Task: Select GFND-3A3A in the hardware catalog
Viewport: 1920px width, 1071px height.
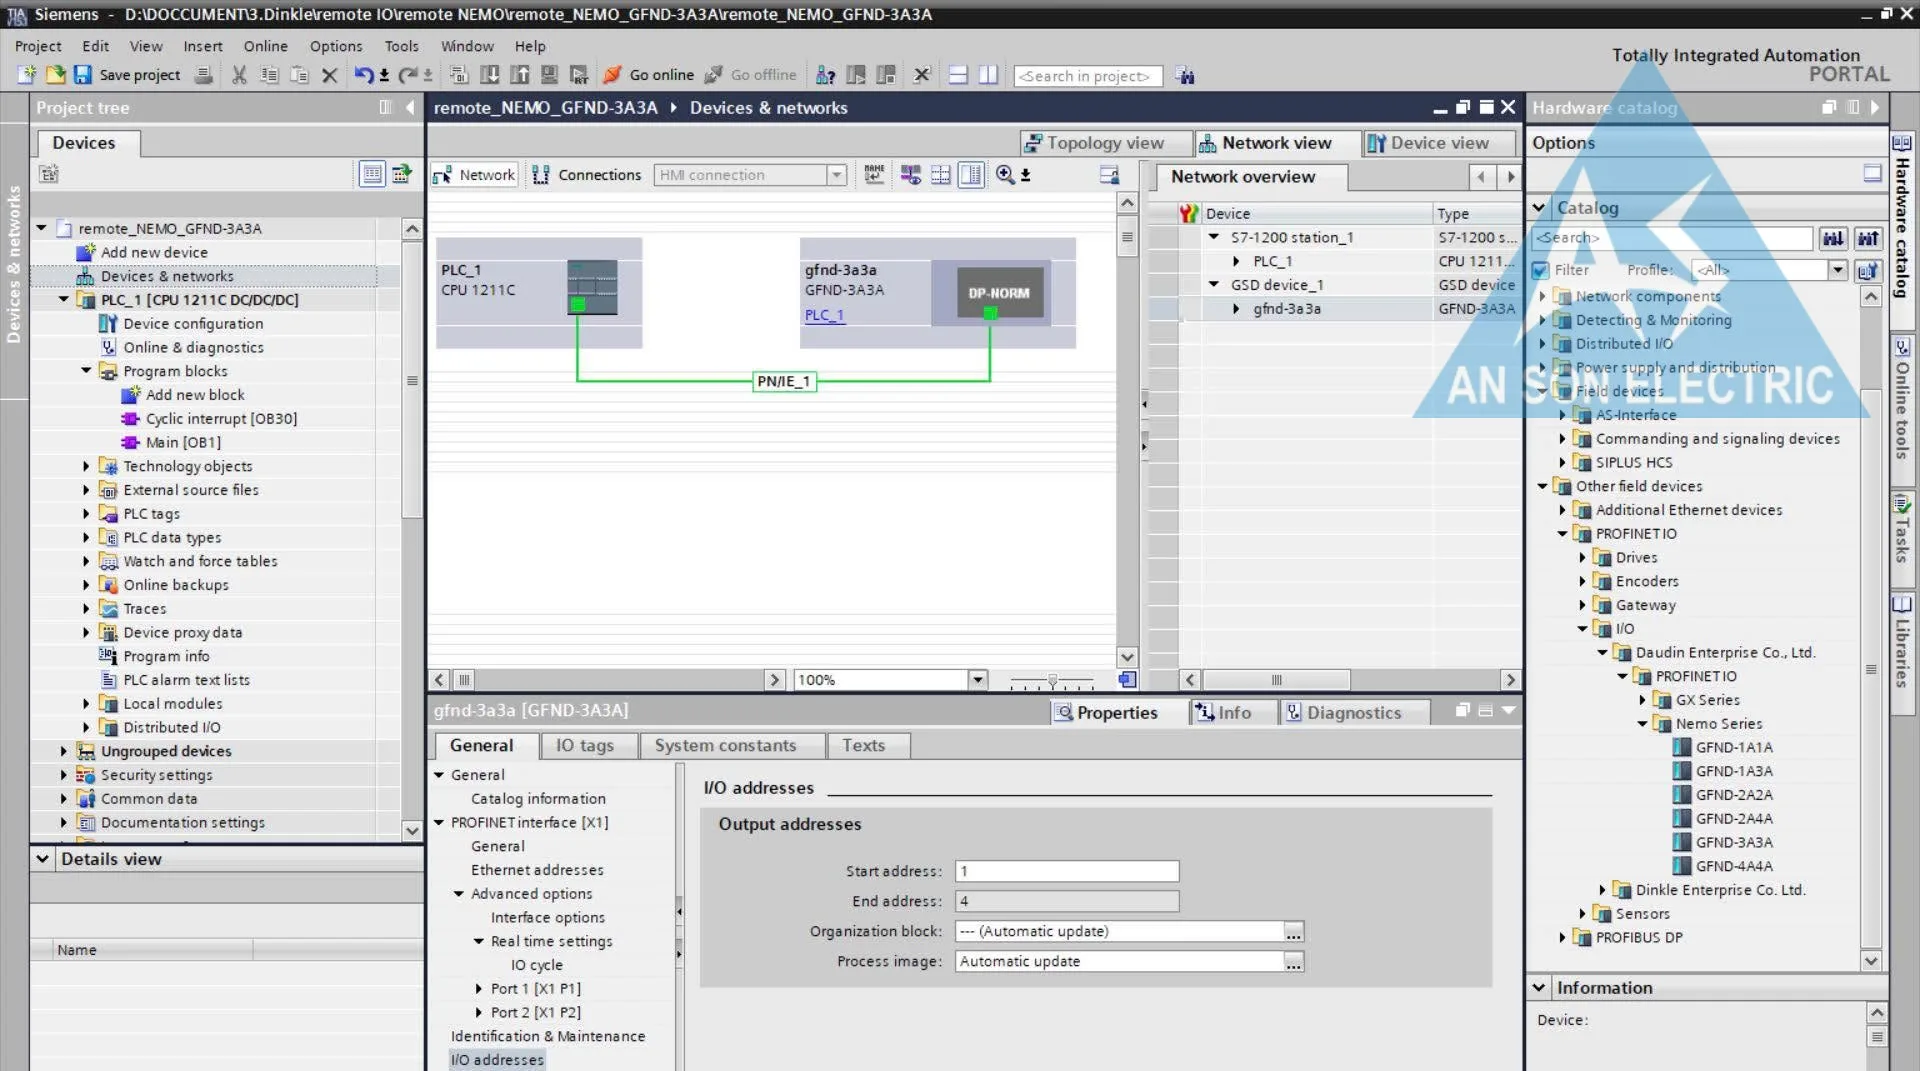Action: pyautogui.click(x=1733, y=843)
